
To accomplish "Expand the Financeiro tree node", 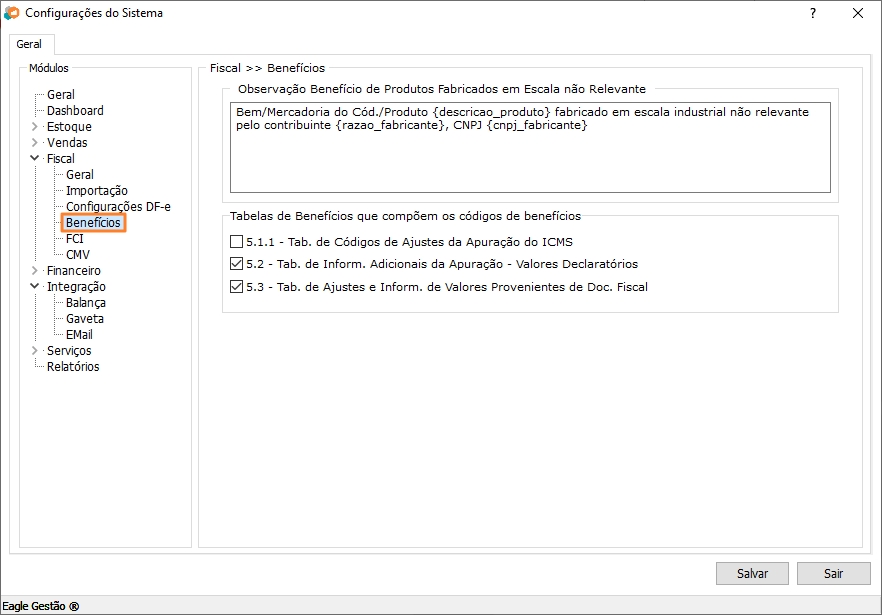I will pos(35,271).
